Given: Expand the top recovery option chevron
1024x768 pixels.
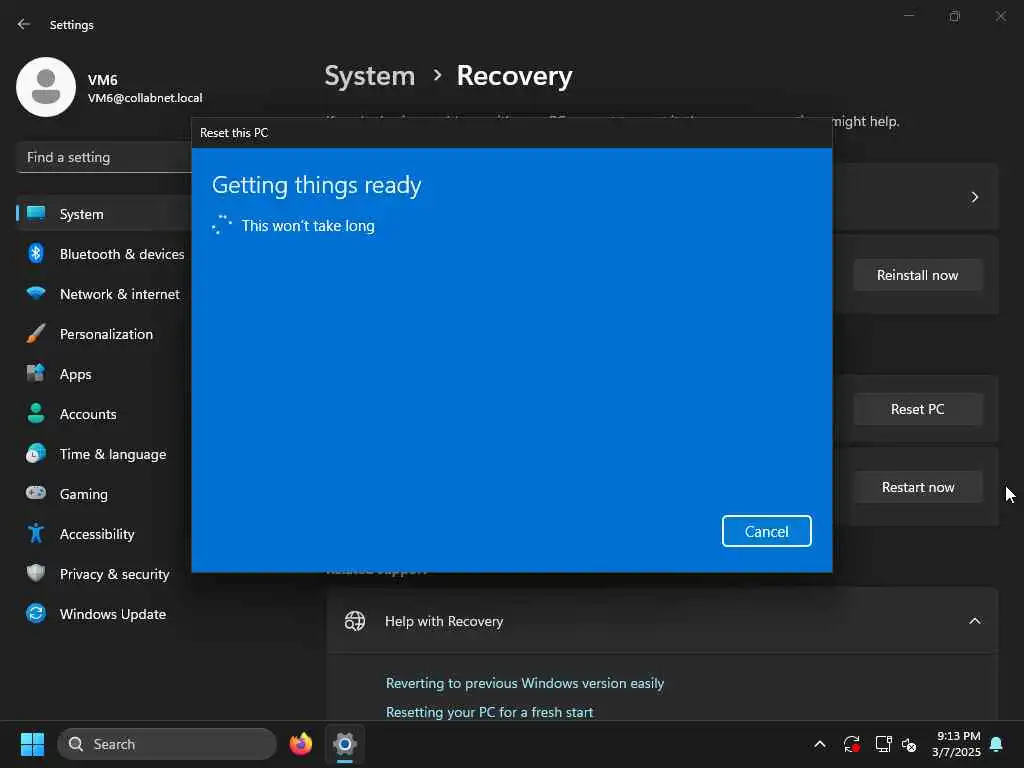Looking at the screenshot, I should point(974,197).
